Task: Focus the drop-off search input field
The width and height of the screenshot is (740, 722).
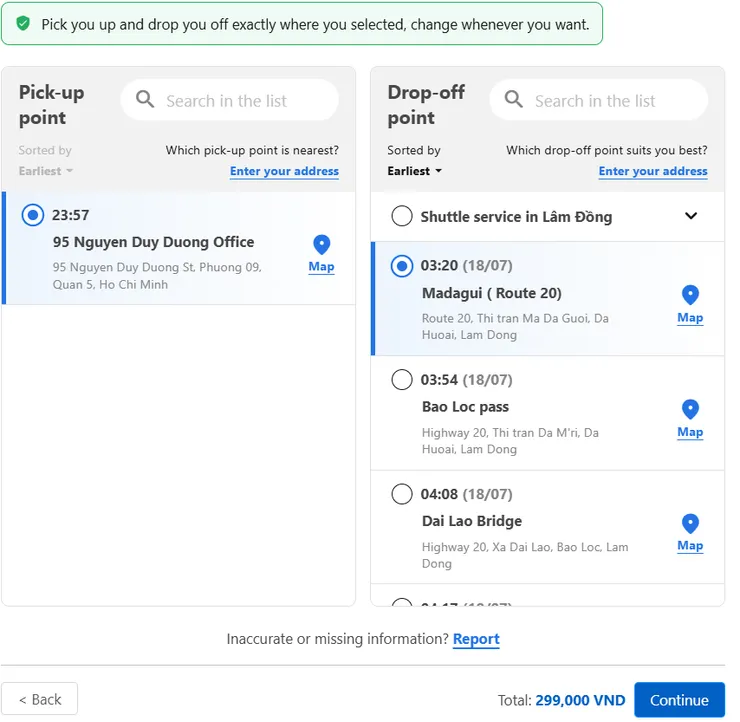Action: point(610,101)
